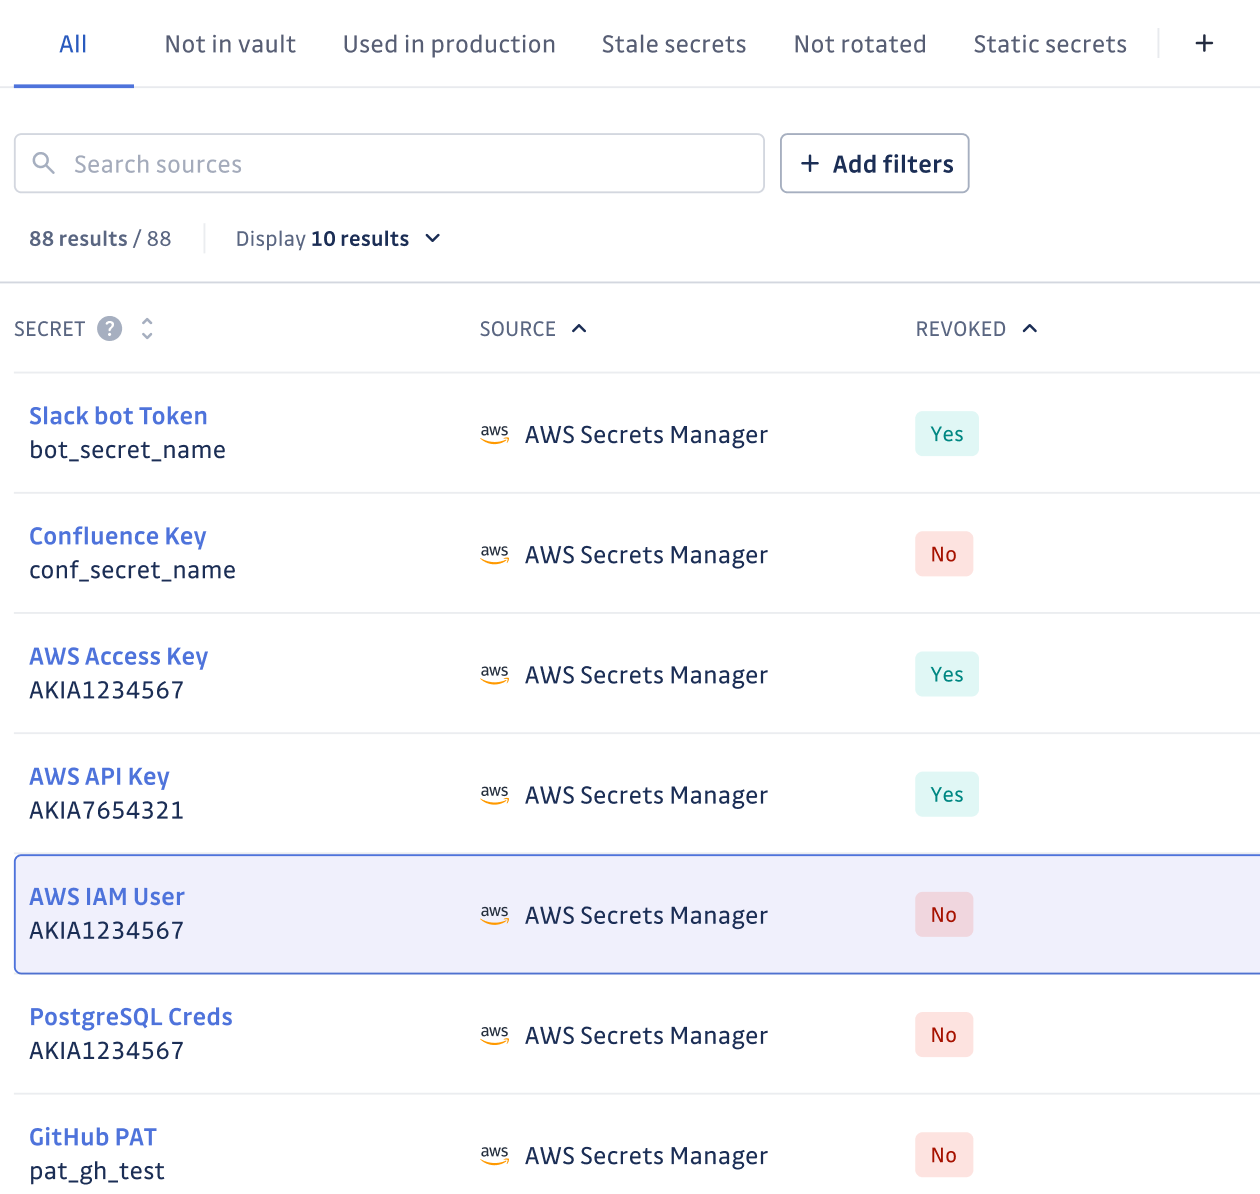Open the Slack bot Token secret link
Image resolution: width=1260 pixels, height=1194 pixels.
click(118, 415)
